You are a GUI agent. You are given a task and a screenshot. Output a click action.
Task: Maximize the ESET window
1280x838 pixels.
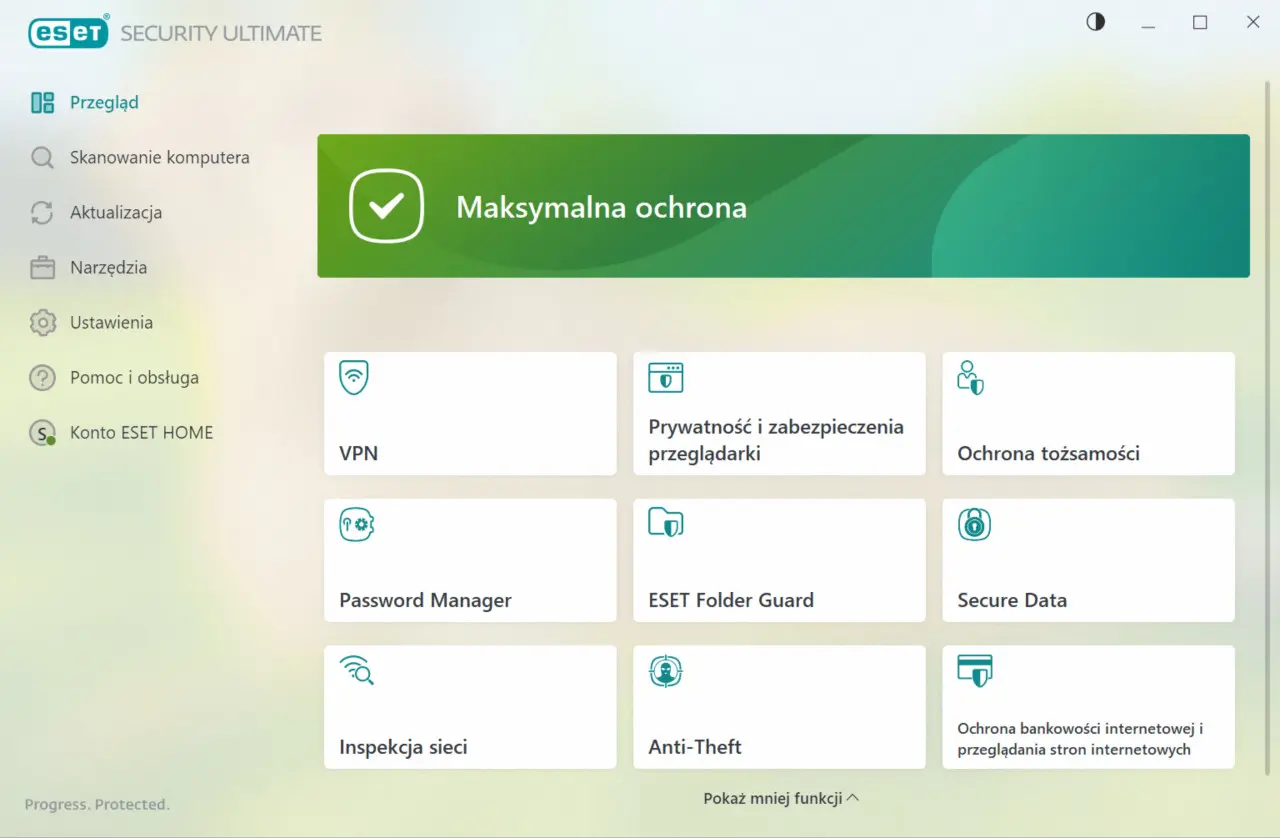pyautogui.click(x=1200, y=22)
